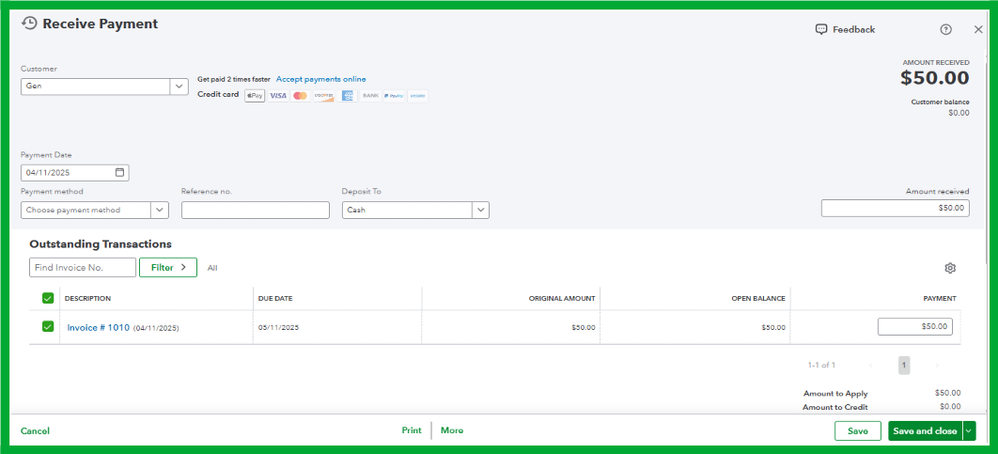Viewport: 998px width, 454px height.
Task: Click the Print option
Action: [x=411, y=430]
